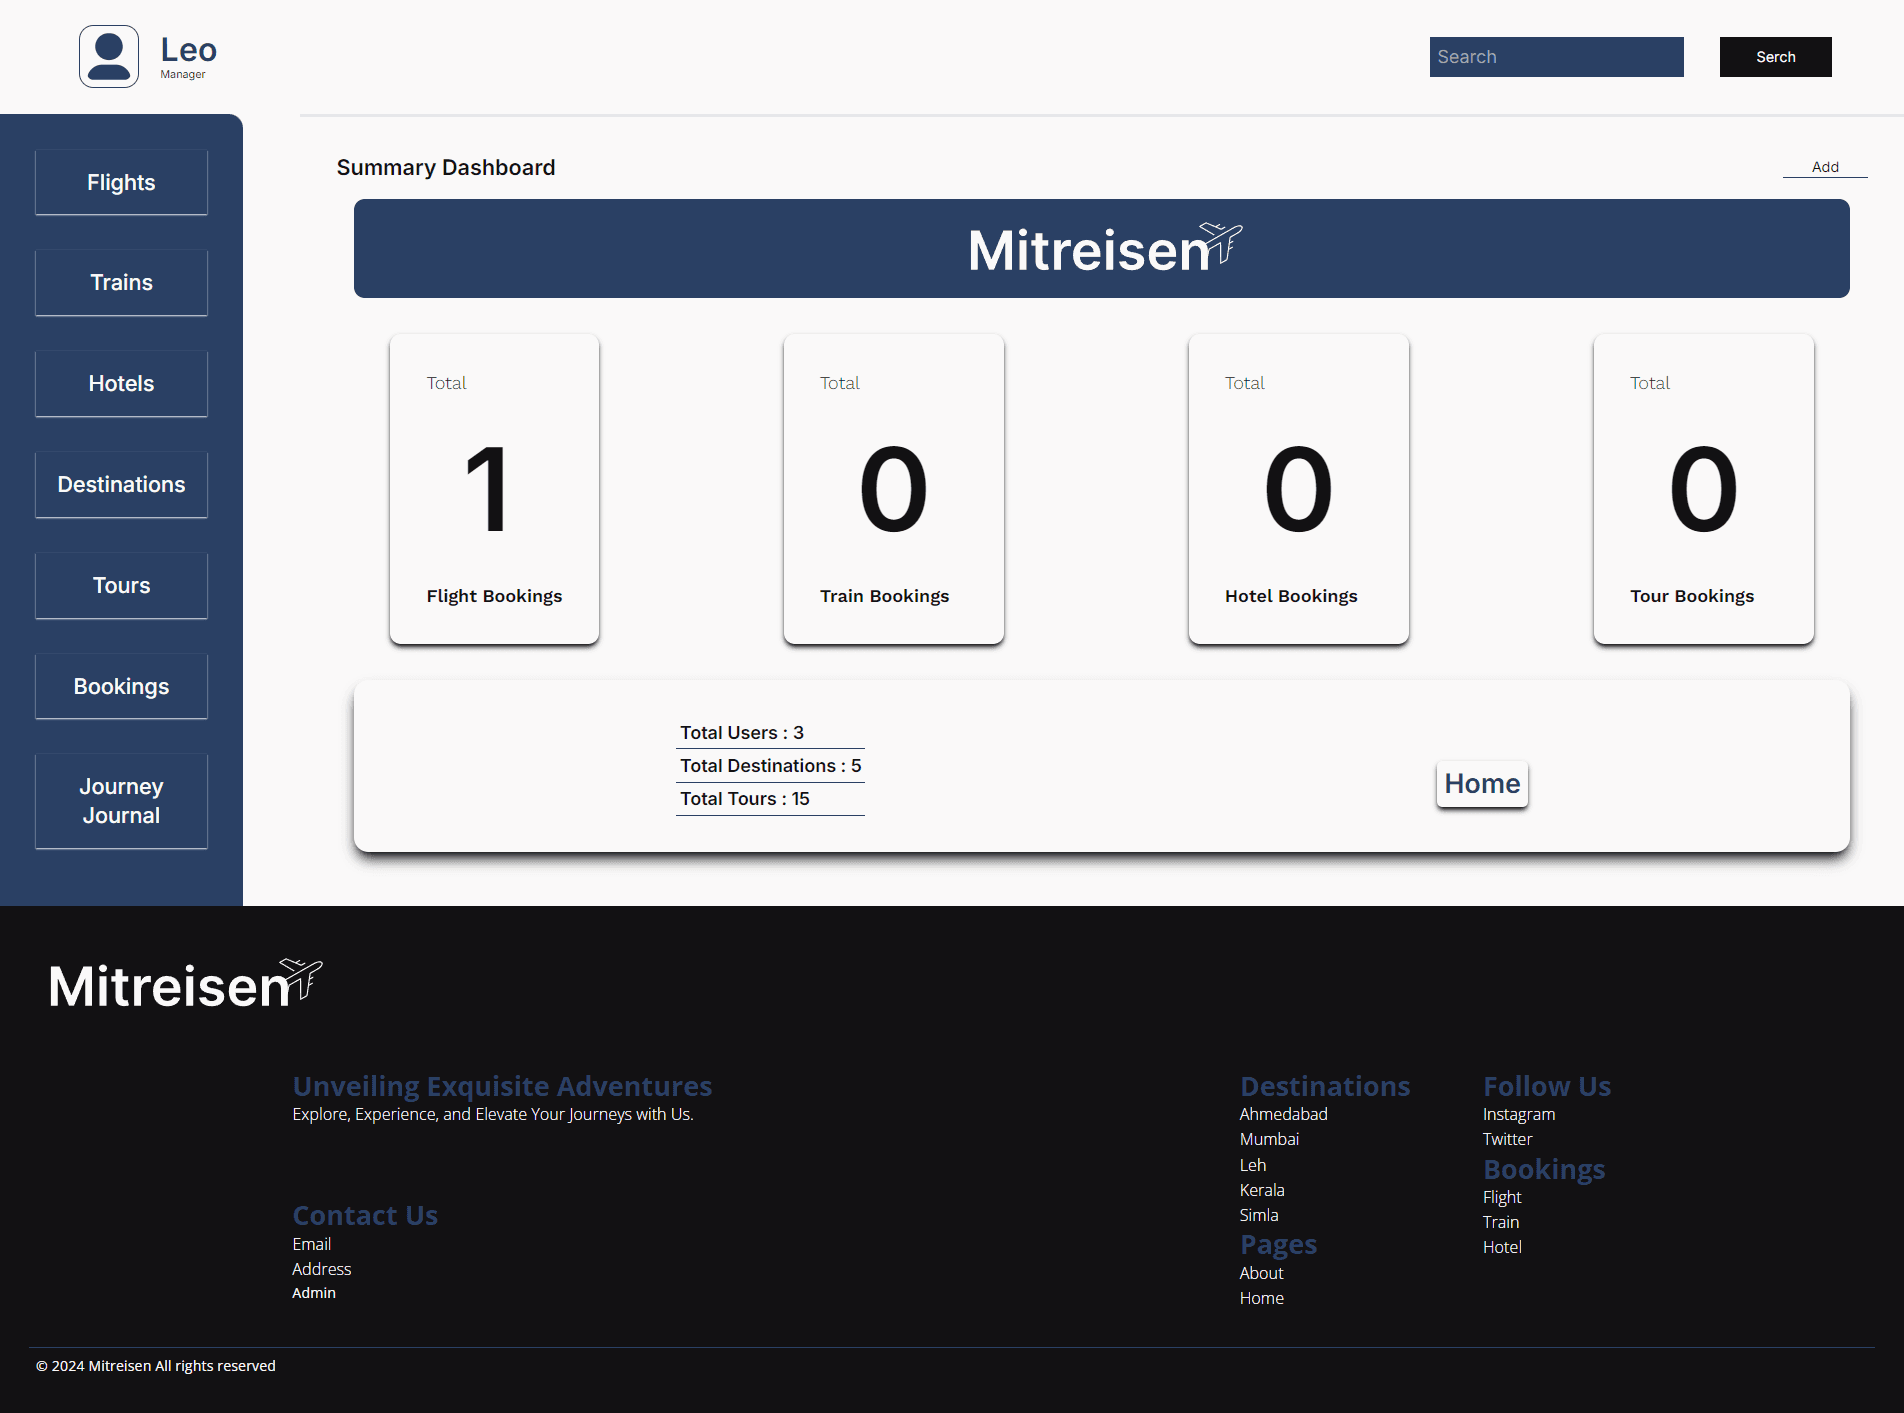The image size is (1904, 1413).
Task: Open the Tours sidebar item
Action: [x=121, y=586]
